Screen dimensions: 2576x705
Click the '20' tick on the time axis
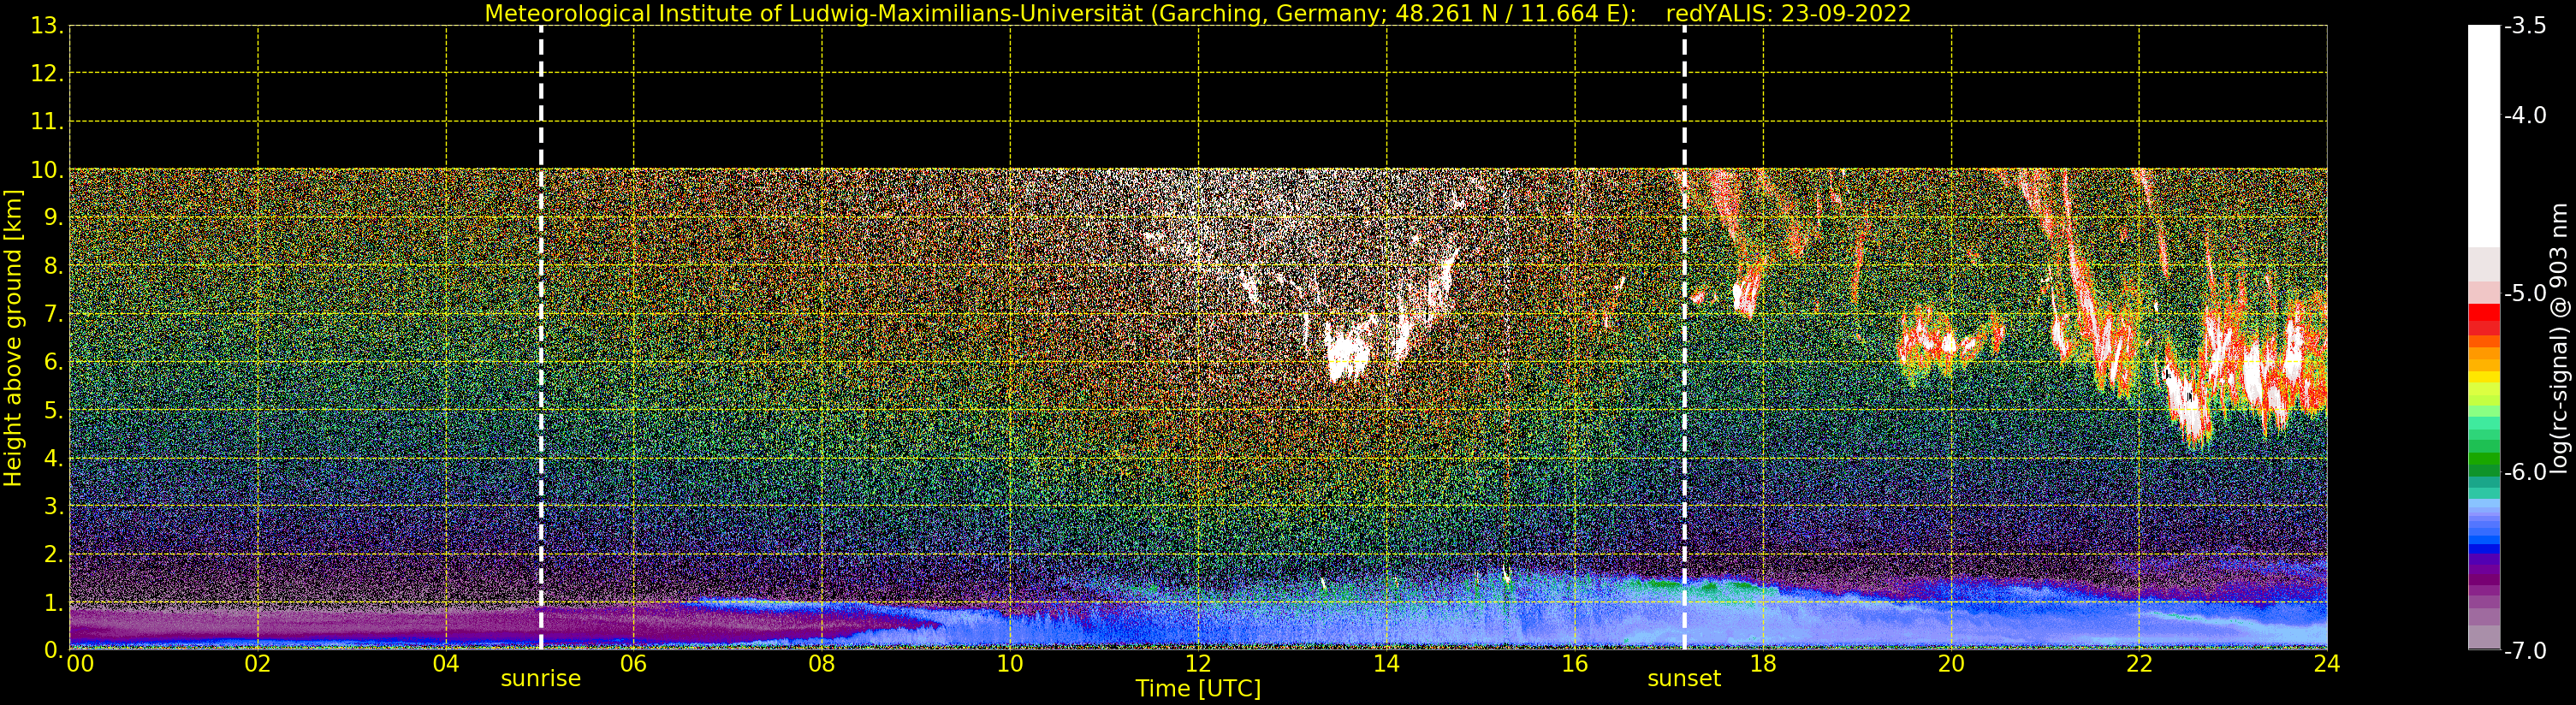1951,664
